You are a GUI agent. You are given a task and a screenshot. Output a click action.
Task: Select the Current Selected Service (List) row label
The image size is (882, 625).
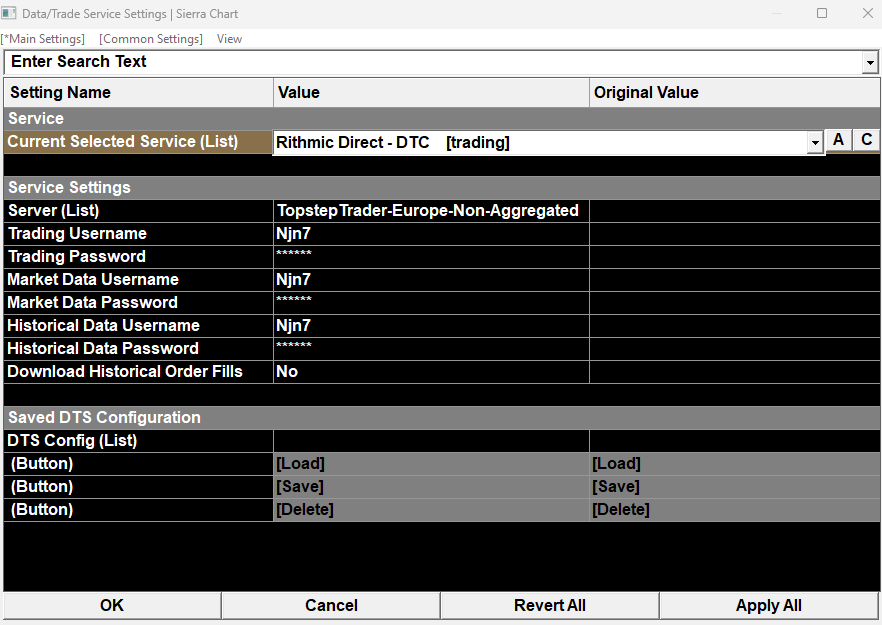click(x=138, y=142)
